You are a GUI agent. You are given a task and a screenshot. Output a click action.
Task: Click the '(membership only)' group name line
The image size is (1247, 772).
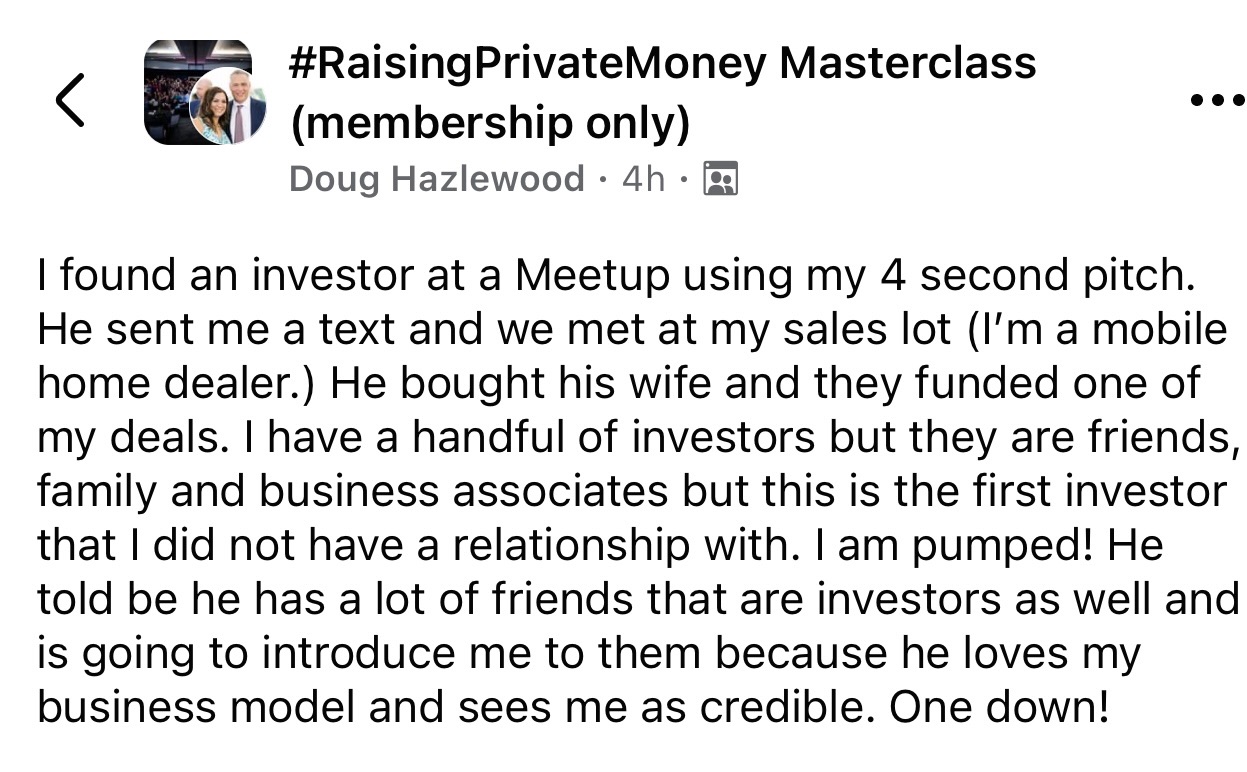489,122
